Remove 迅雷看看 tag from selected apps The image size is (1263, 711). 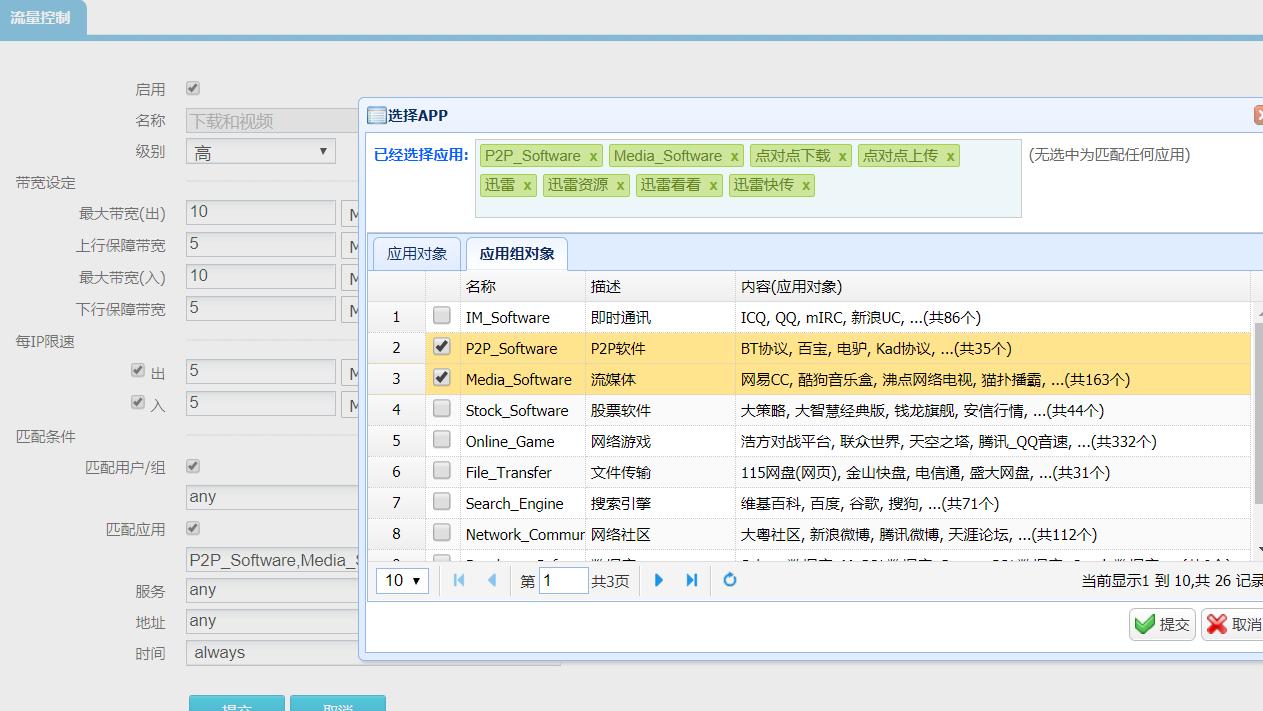713,185
